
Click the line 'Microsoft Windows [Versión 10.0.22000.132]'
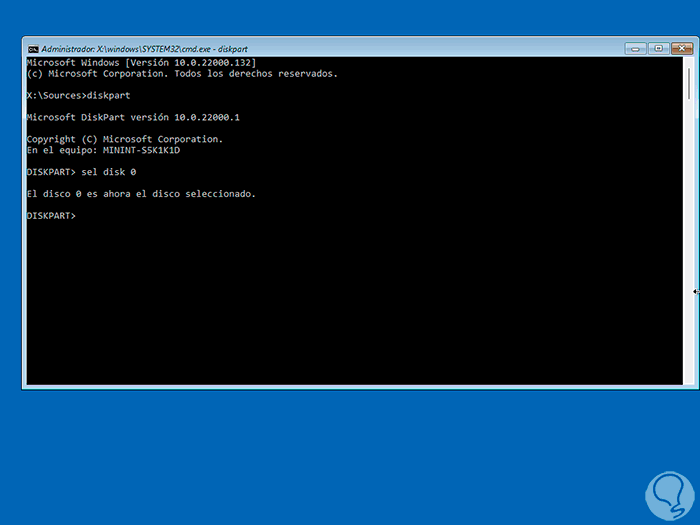coord(141,63)
